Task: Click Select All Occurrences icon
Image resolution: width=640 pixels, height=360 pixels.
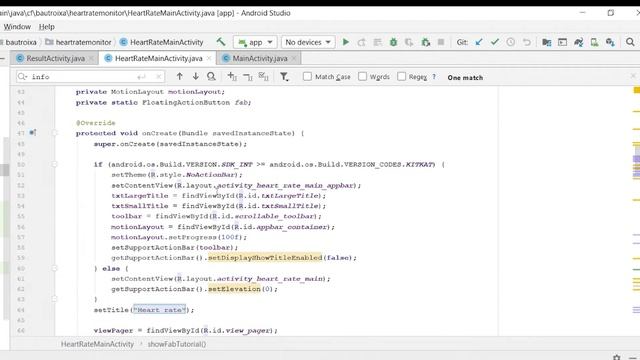Action: tap(264, 76)
